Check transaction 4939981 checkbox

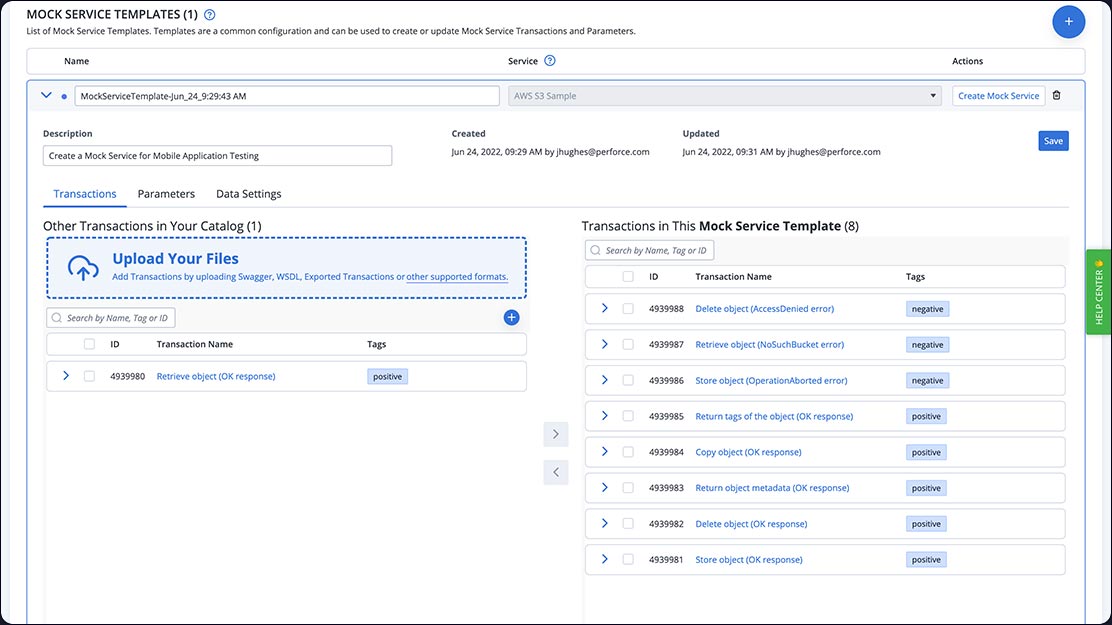(x=628, y=559)
